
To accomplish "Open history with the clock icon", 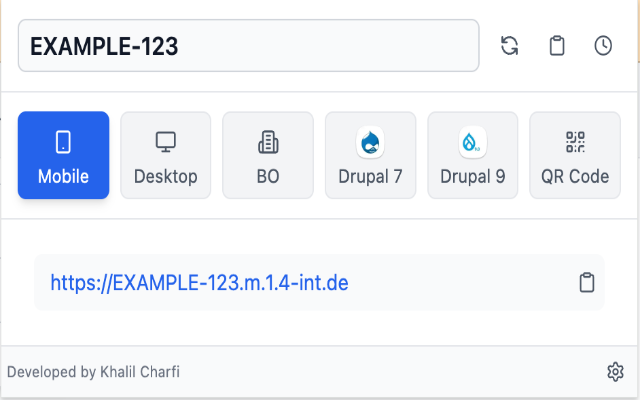I will click(x=603, y=45).
